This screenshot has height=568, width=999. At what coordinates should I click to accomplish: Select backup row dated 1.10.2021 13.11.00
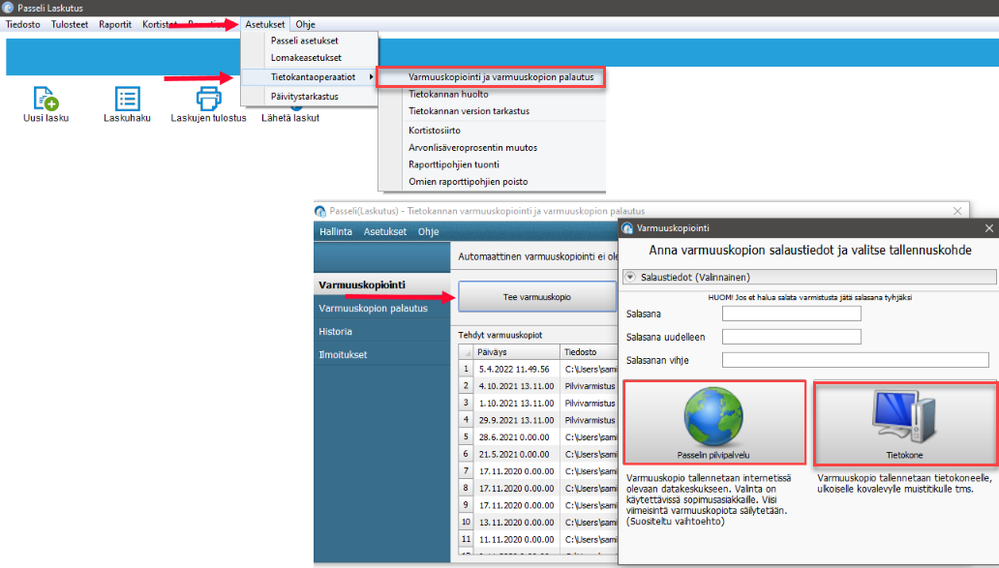point(538,403)
